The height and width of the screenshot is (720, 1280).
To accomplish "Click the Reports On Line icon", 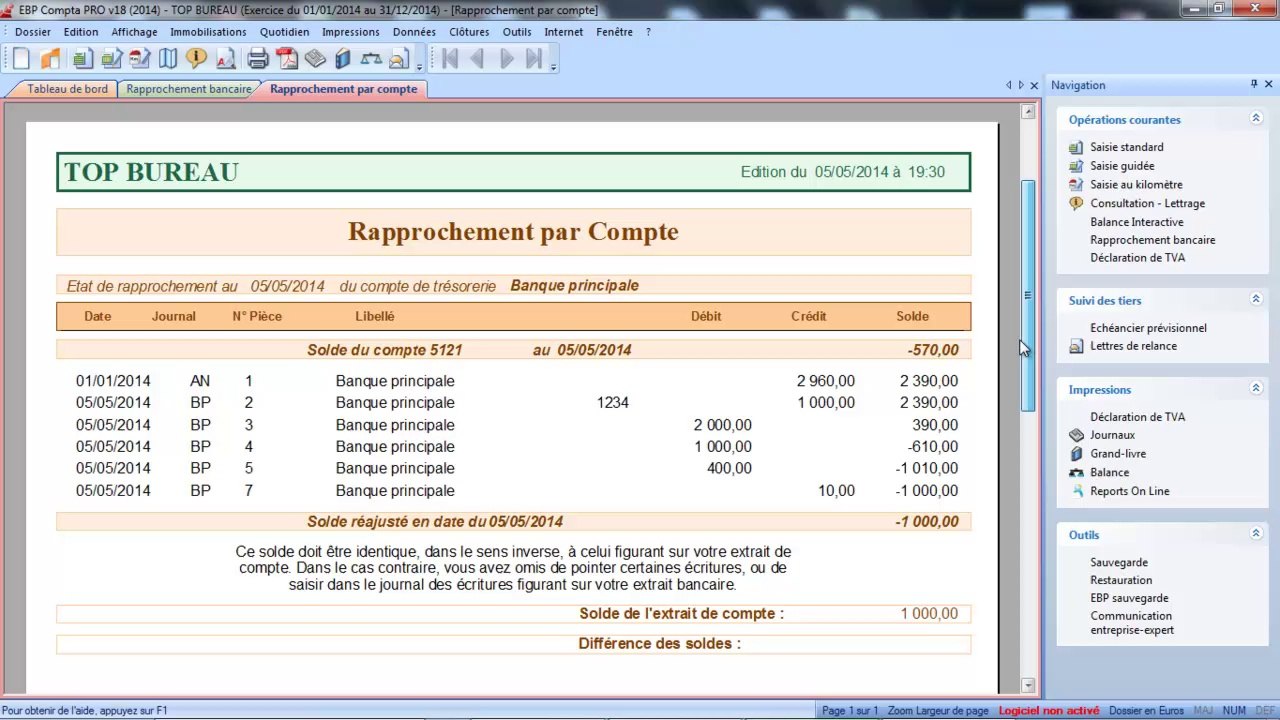I will coord(1076,491).
